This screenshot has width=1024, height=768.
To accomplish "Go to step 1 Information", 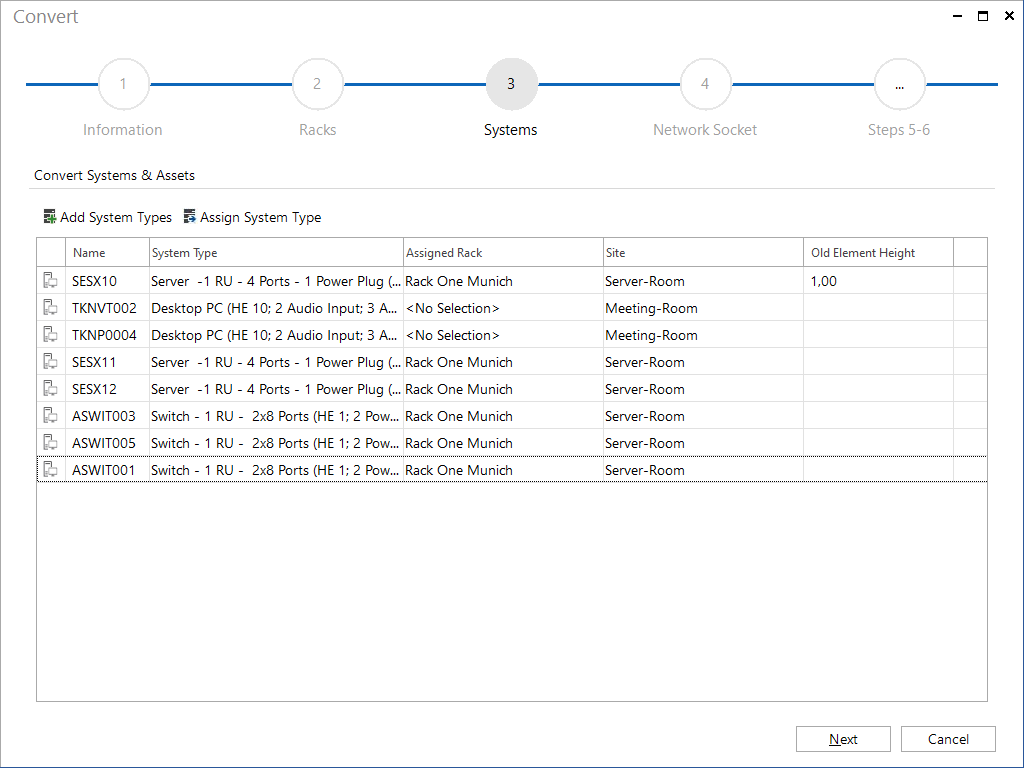I will (123, 84).
